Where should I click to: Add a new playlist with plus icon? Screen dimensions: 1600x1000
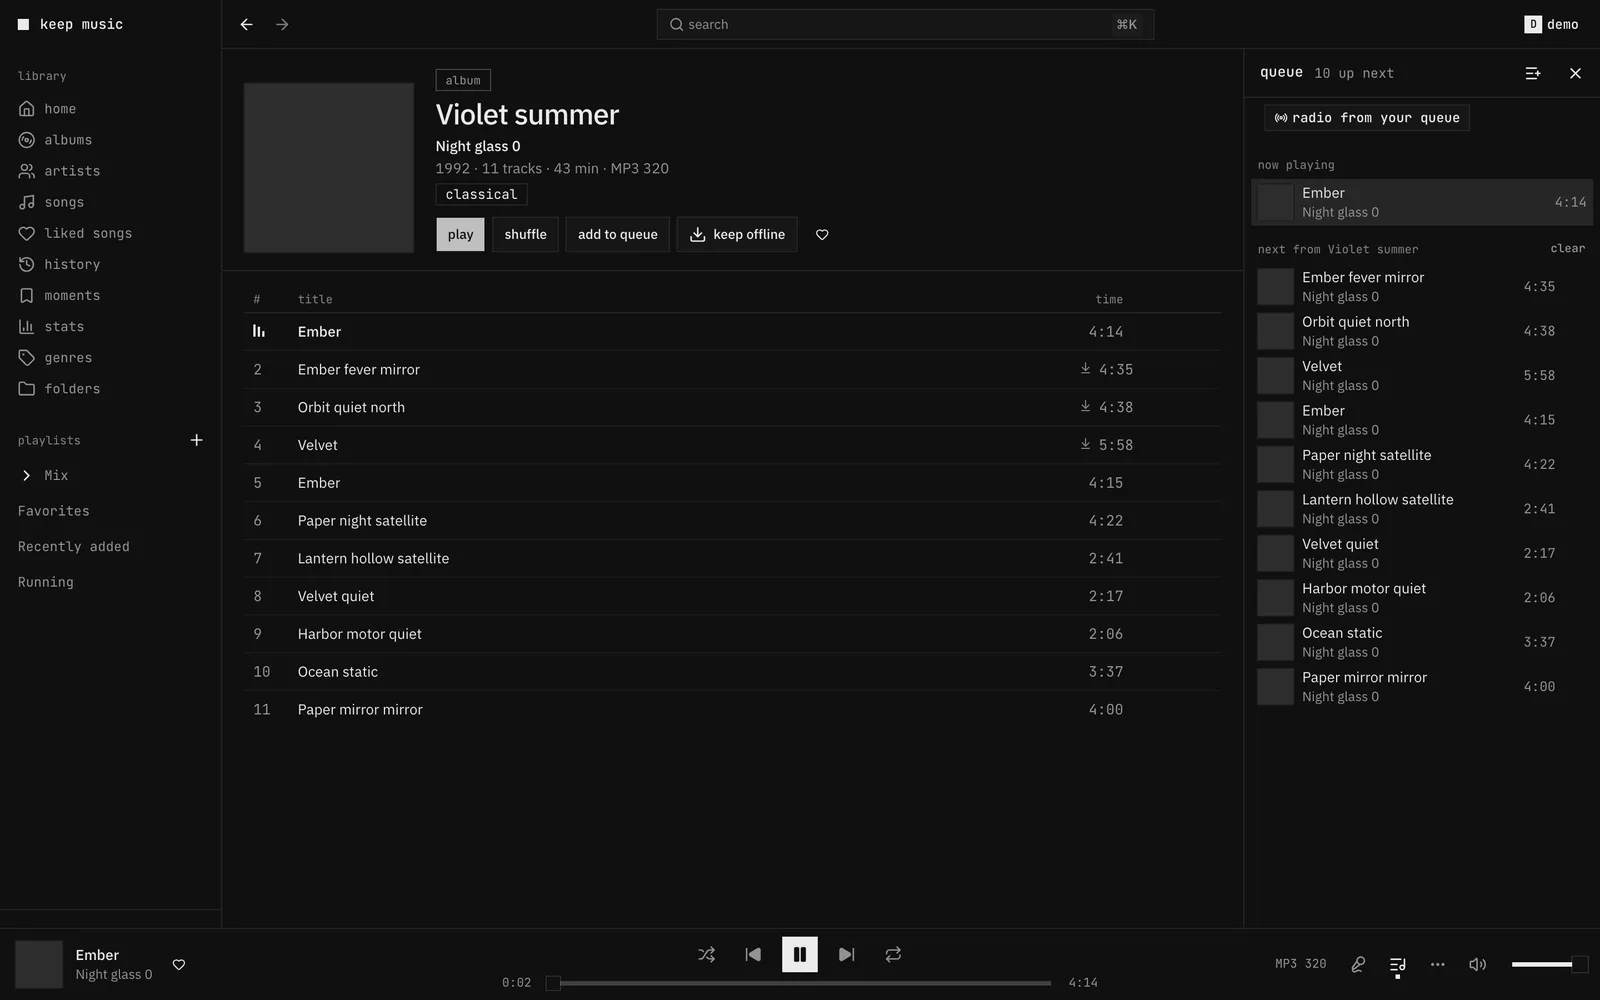(197, 440)
